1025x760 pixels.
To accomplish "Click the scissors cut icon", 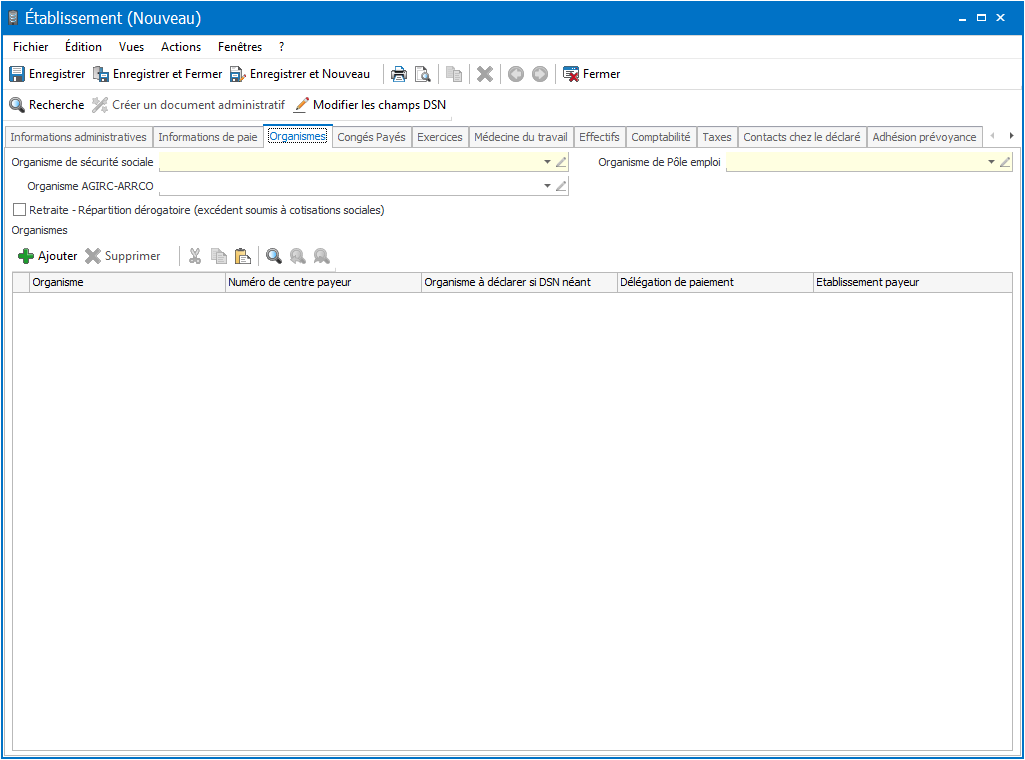I will pos(195,256).
